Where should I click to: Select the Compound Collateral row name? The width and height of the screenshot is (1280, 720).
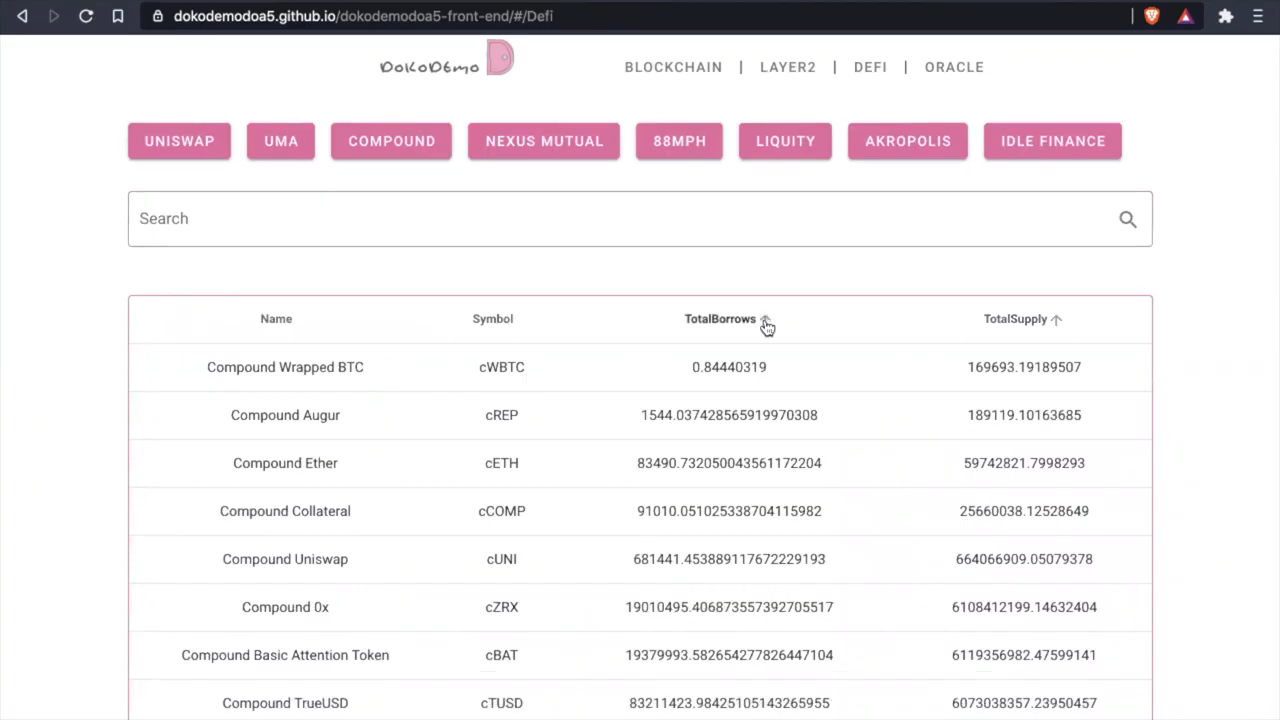[x=285, y=511]
